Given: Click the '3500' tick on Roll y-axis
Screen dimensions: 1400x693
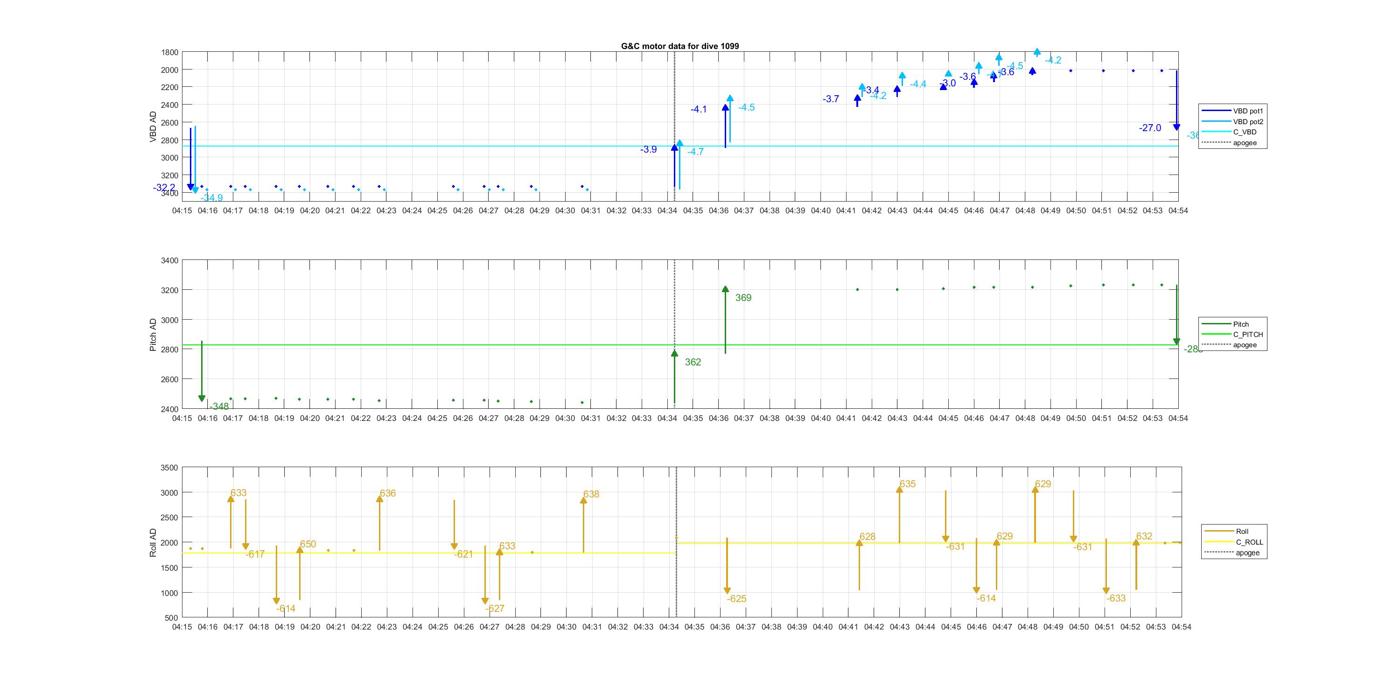Looking at the screenshot, I should tap(169, 468).
